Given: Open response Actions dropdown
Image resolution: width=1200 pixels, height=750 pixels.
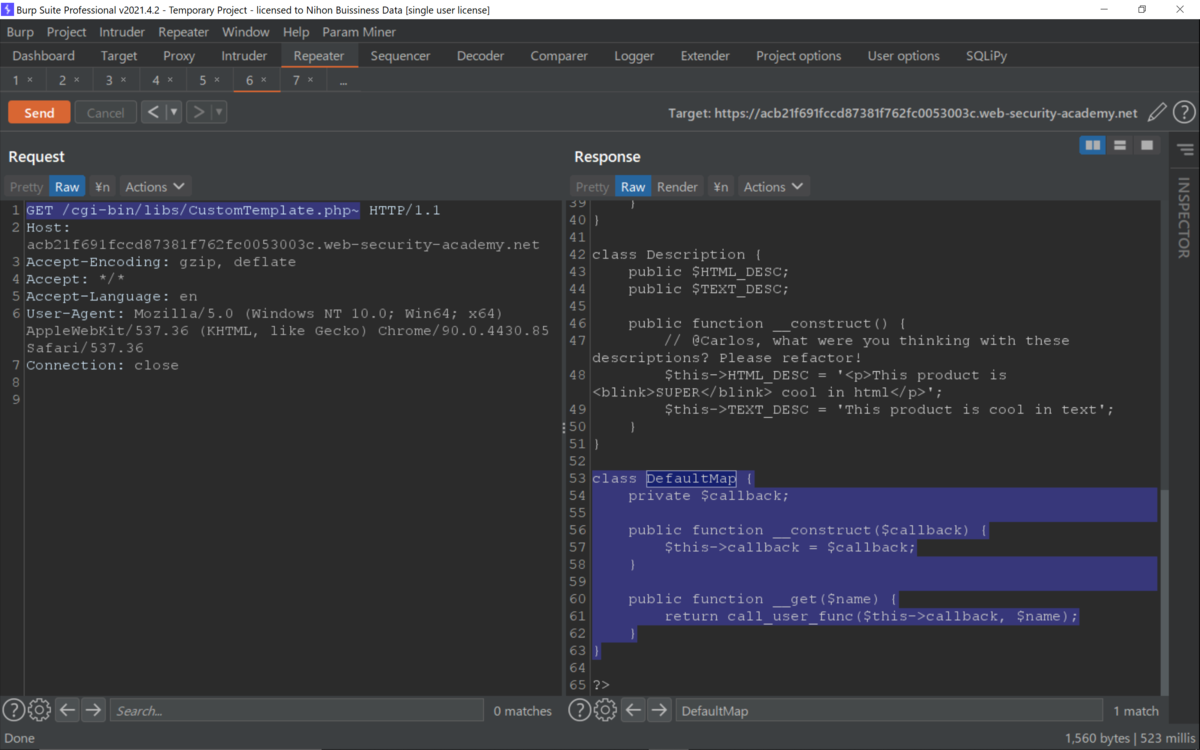Looking at the screenshot, I should click(773, 187).
